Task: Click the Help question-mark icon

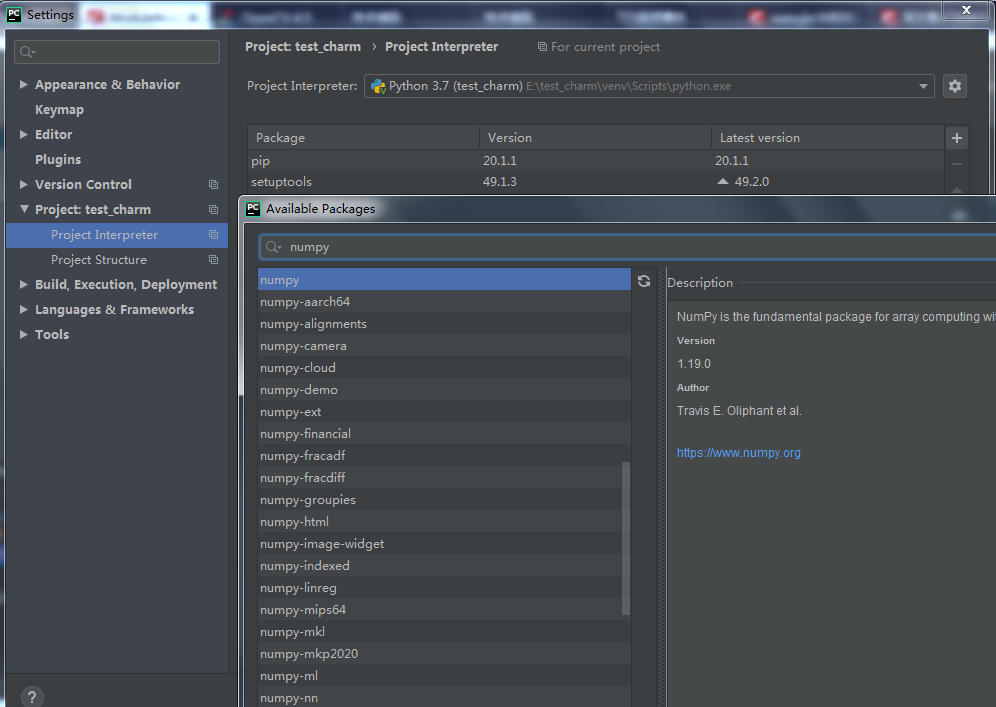Action: click(x=31, y=696)
